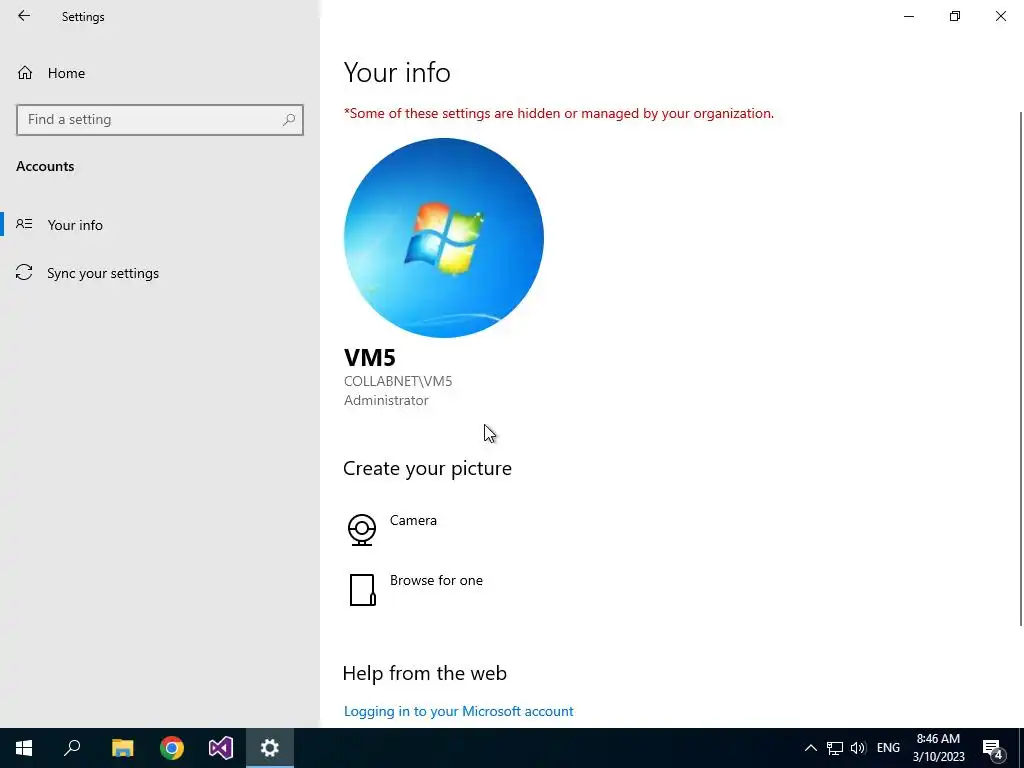Open the Windows Start menu
This screenshot has height=768, width=1024.
(24, 748)
